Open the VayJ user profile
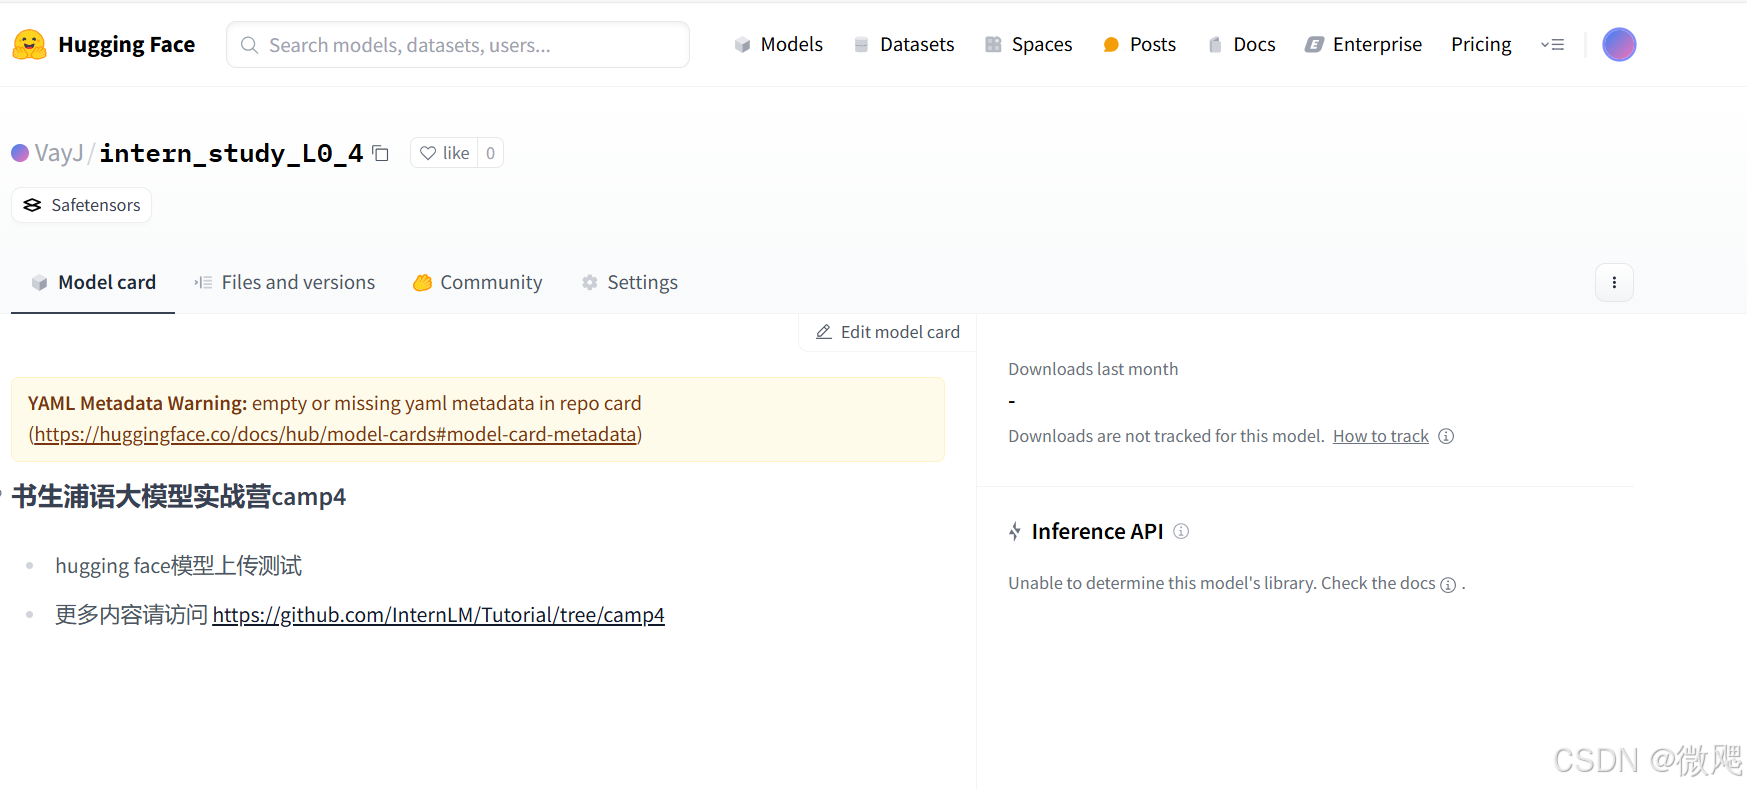The width and height of the screenshot is (1747, 790). pos(59,153)
